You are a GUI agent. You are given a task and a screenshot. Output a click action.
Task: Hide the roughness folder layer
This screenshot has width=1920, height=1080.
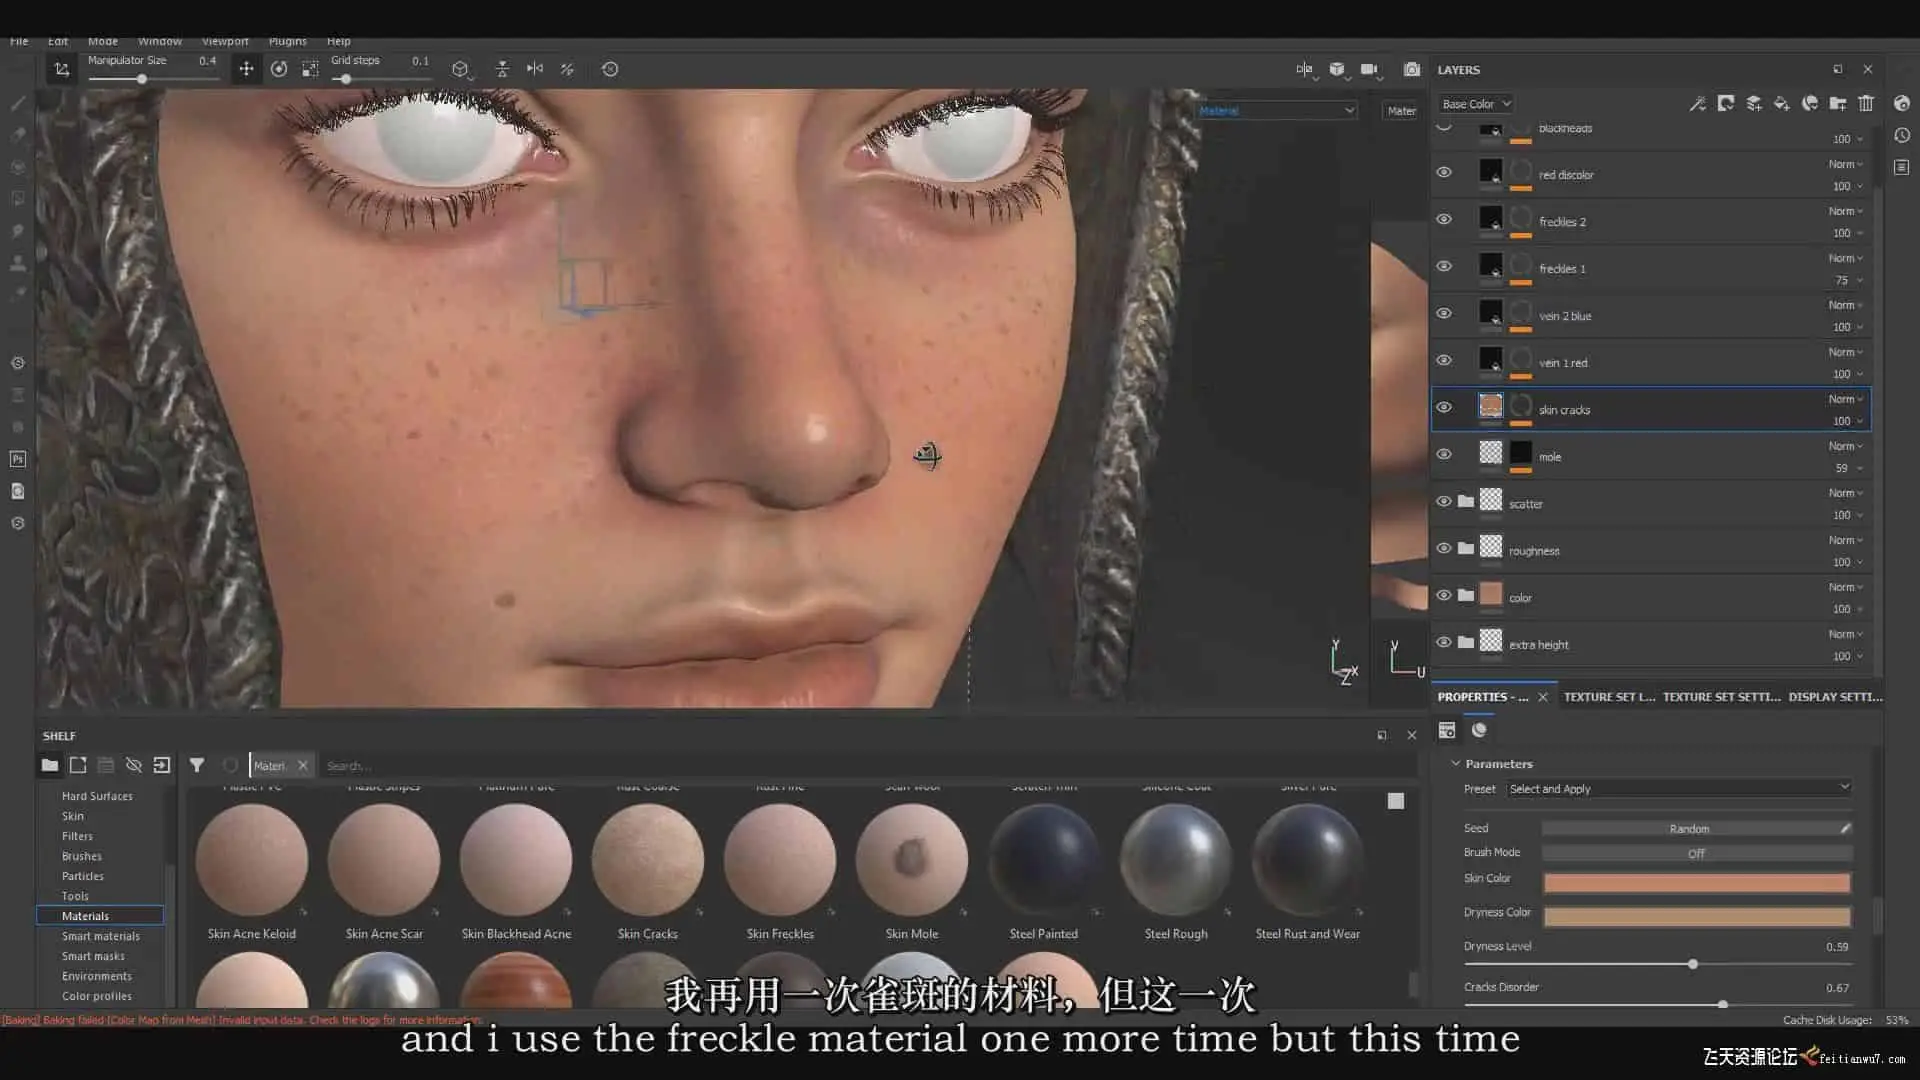tap(1444, 548)
